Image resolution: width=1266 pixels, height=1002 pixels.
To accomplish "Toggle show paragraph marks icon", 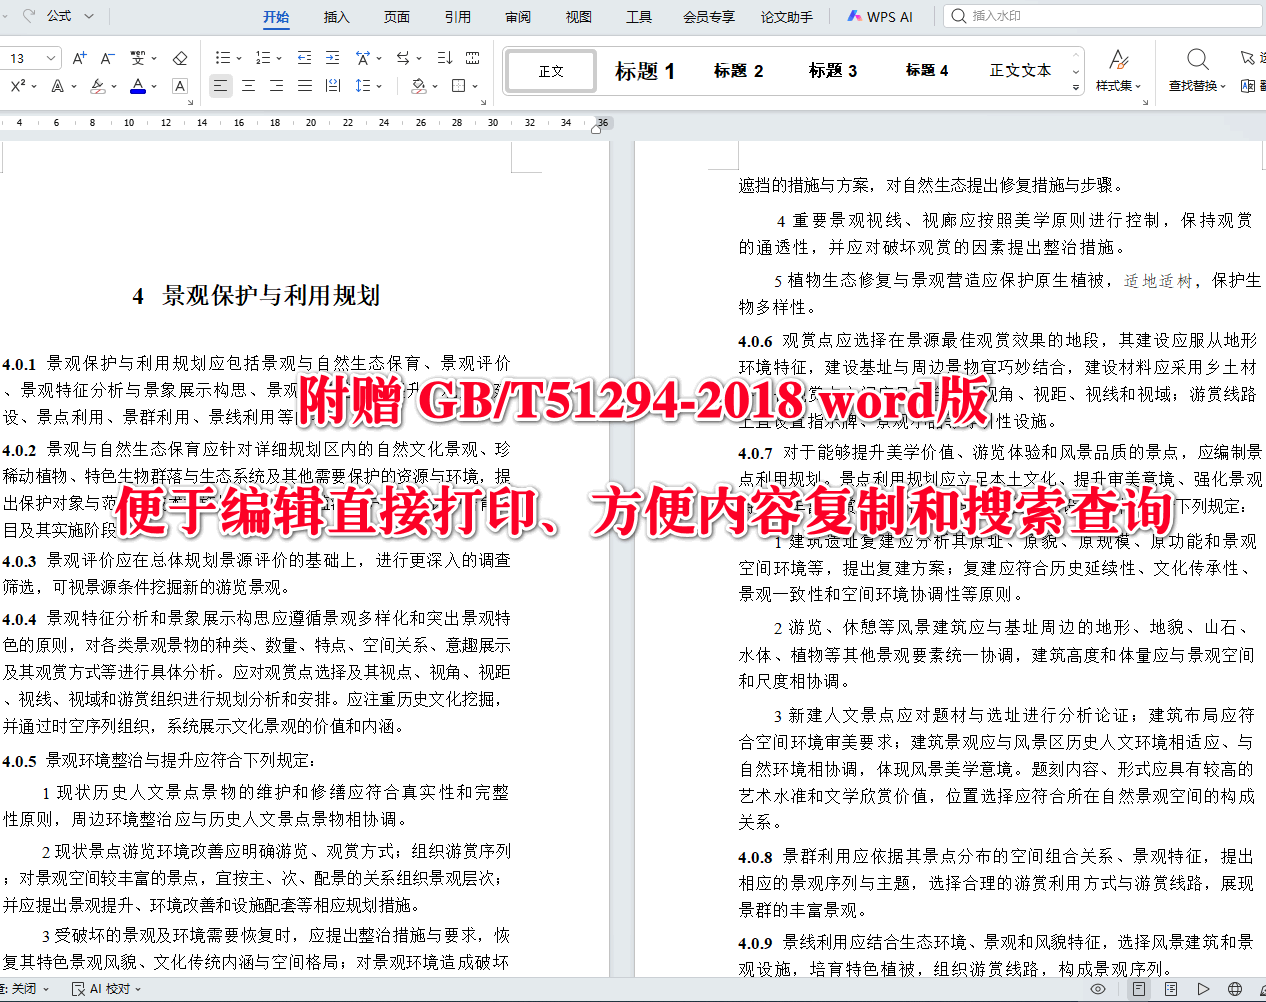I will [473, 58].
